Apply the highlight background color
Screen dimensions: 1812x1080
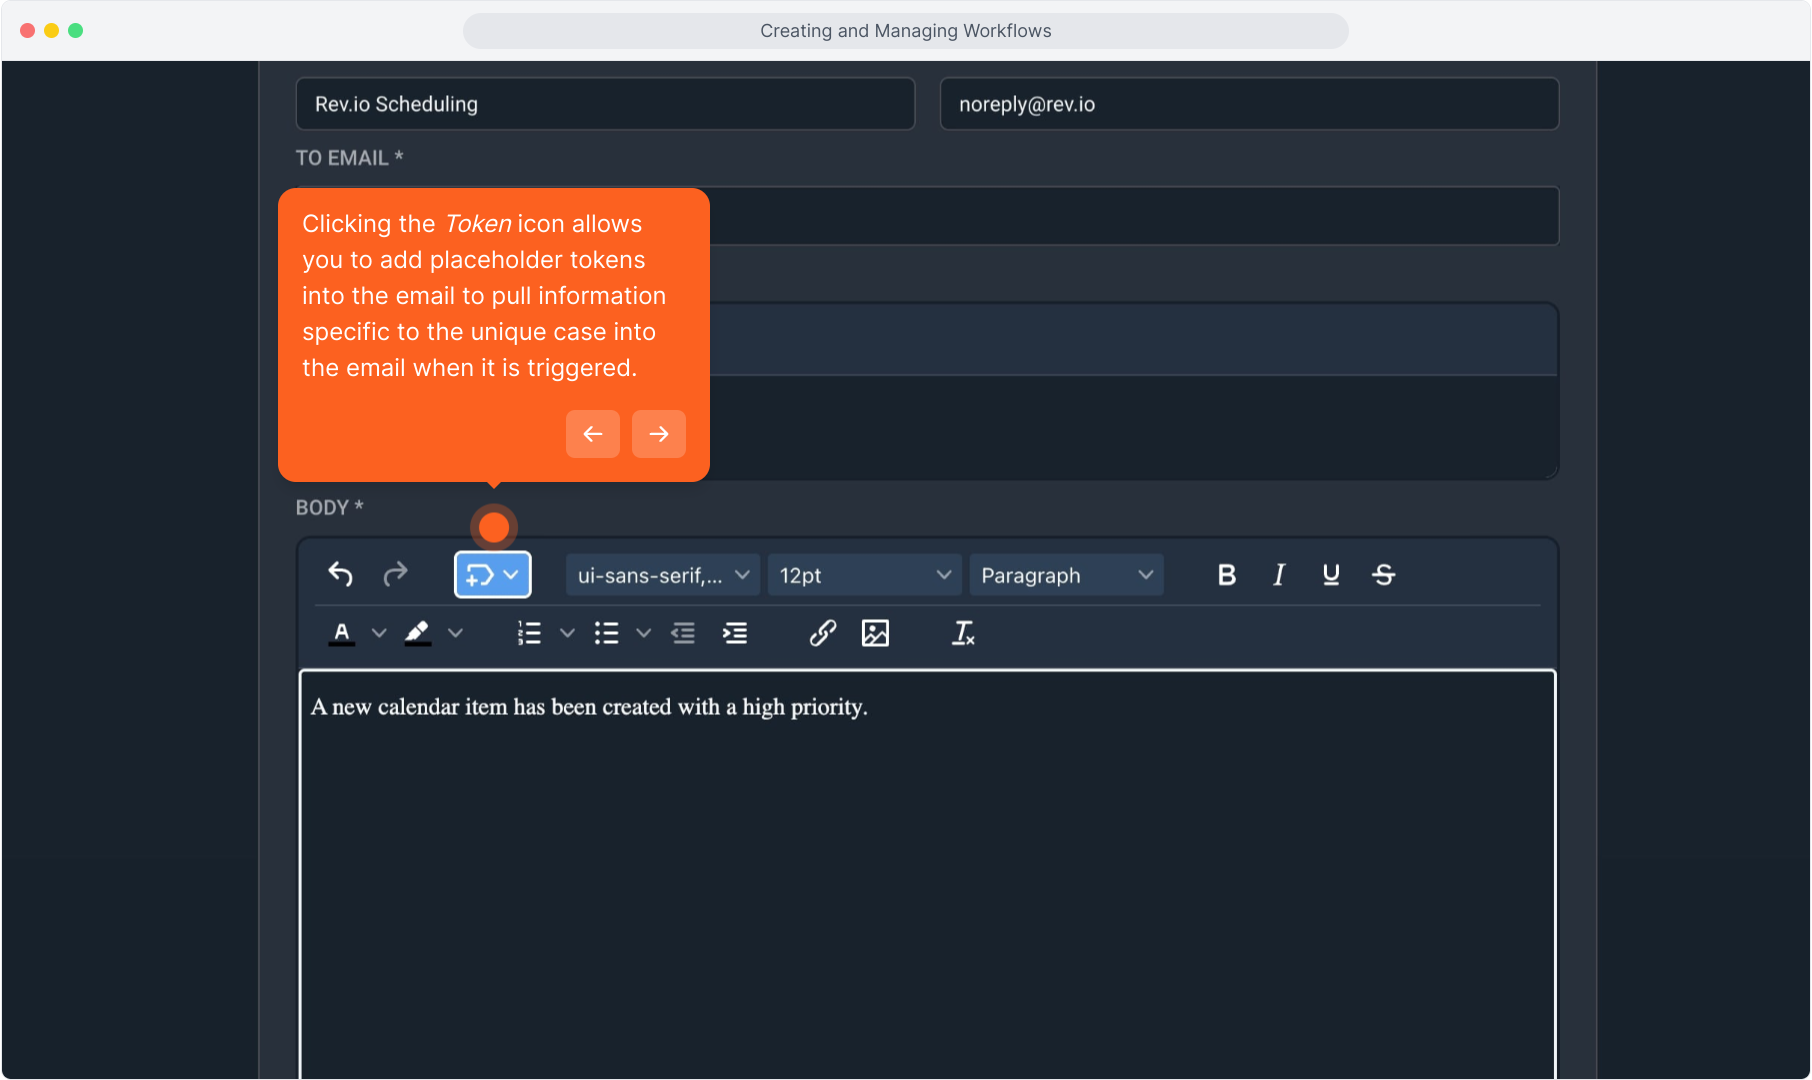(418, 633)
